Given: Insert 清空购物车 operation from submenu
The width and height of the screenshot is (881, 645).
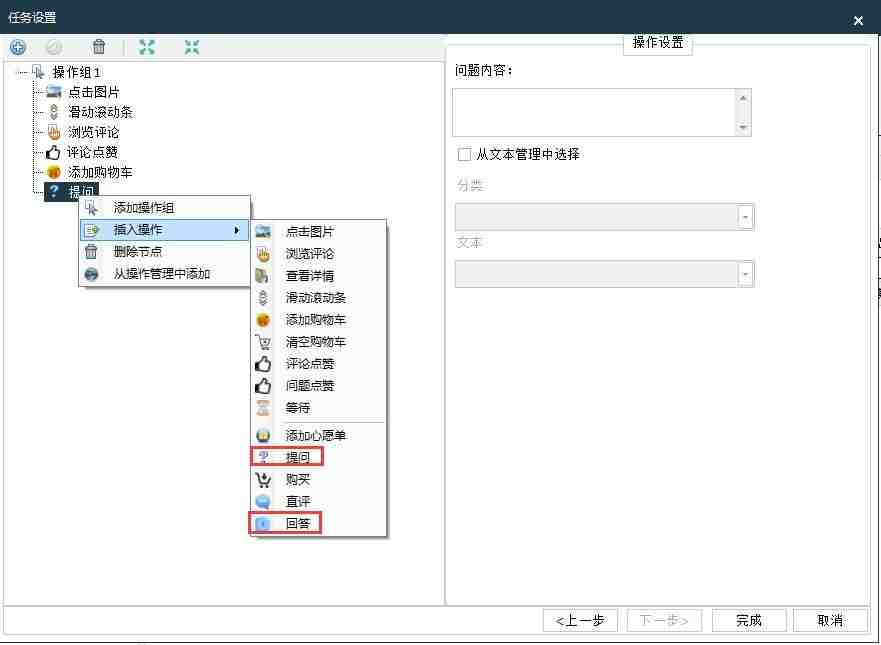Looking at the screenshot, I should click(x=319, y=342).
